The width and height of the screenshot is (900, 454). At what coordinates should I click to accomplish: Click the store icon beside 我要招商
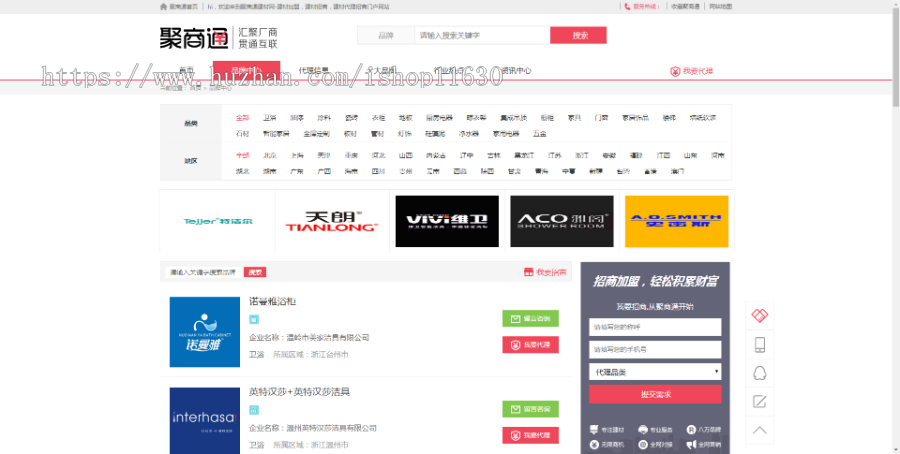tap(529, 272)
